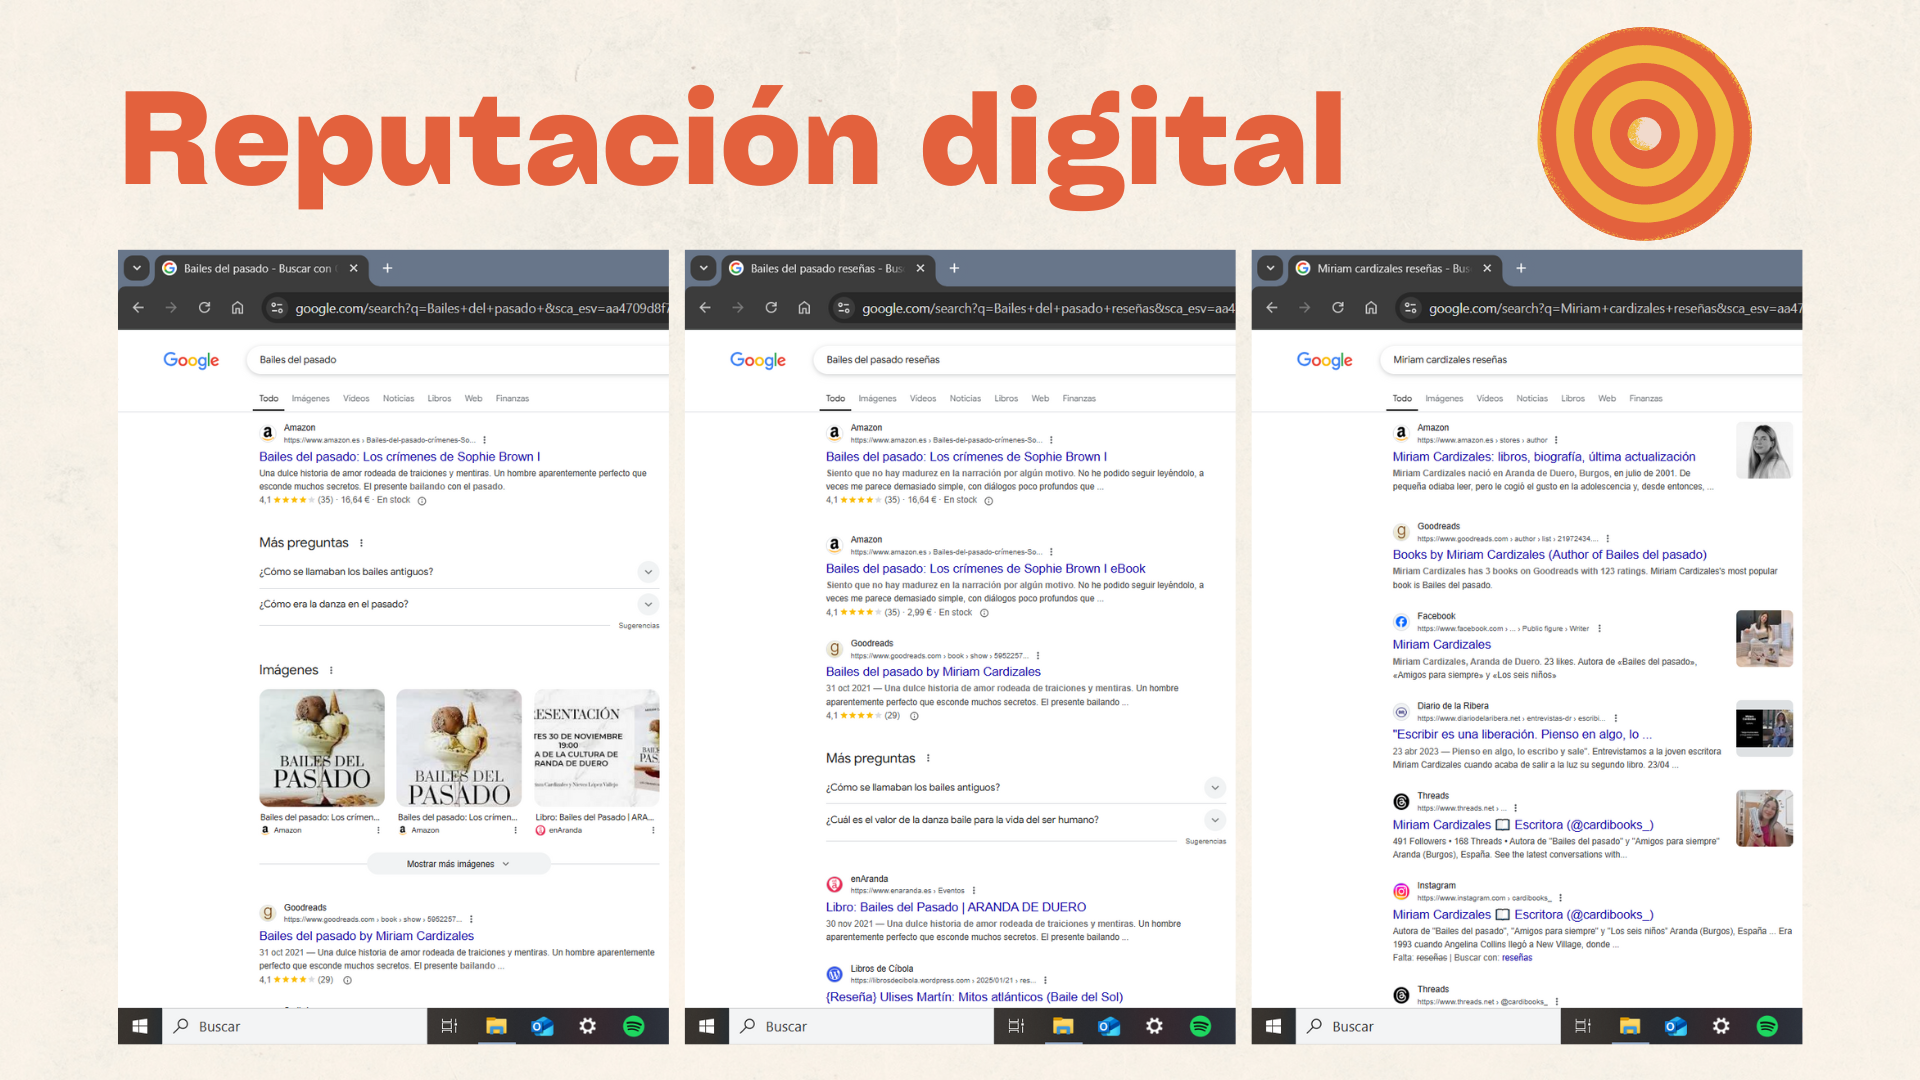
Task: Click the back arrow in the Bailes del pasado window
Action: 138,308
